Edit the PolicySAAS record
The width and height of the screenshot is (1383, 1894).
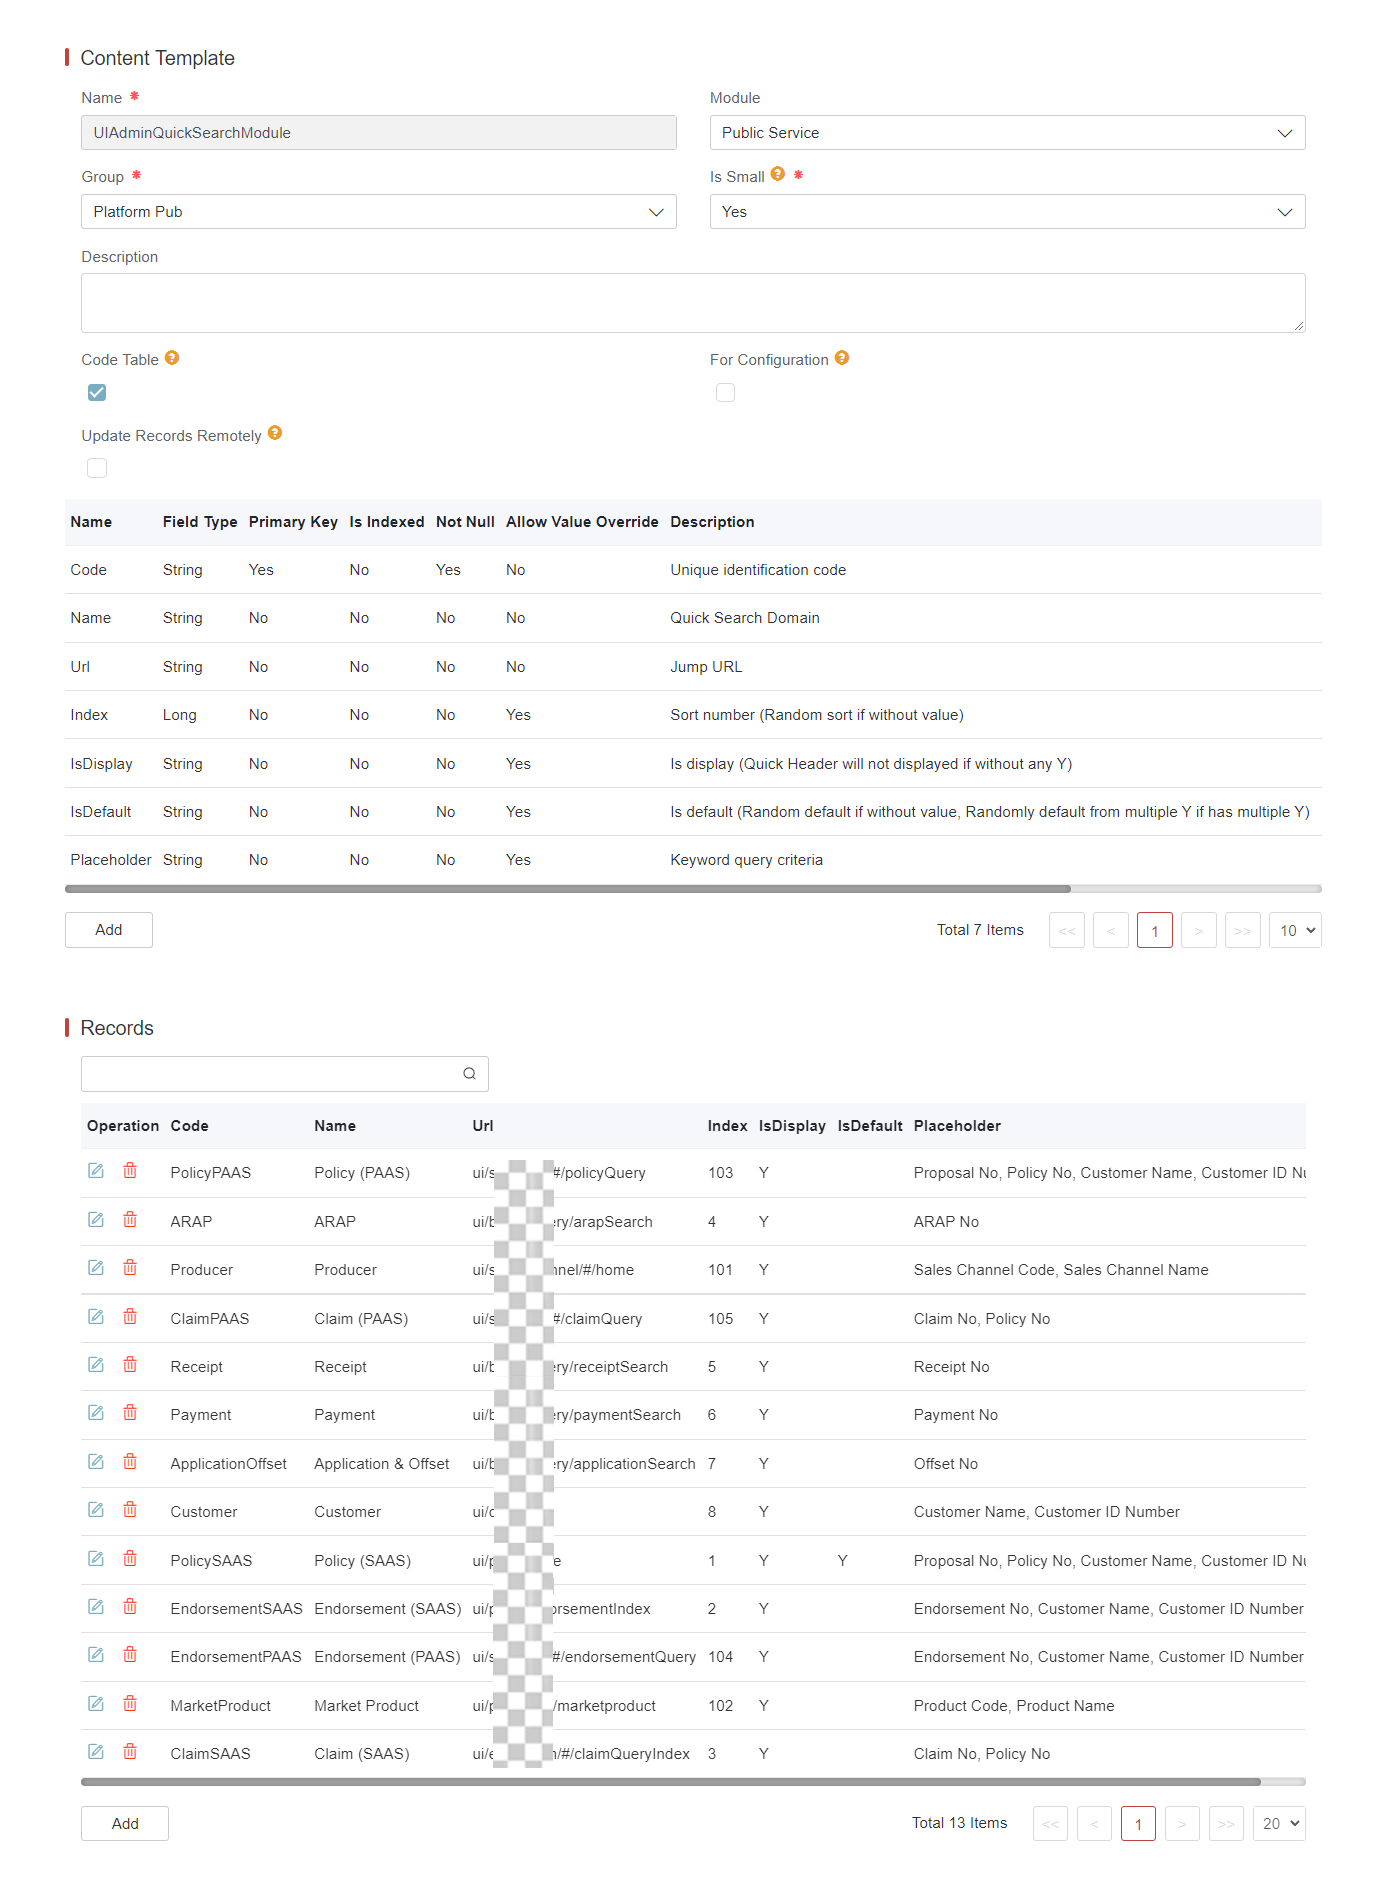(96, 1559)
